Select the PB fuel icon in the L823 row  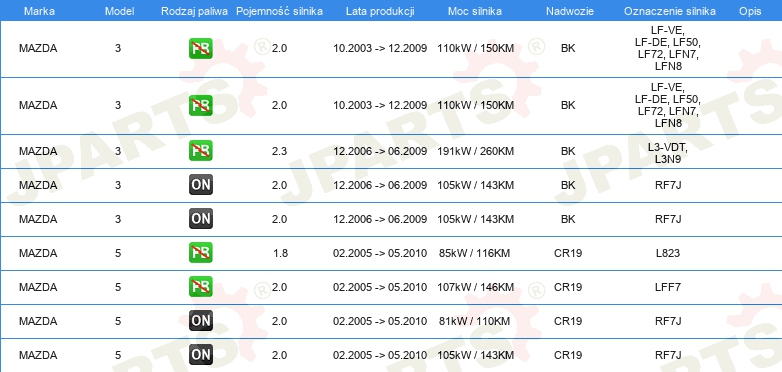coord(200,253)
